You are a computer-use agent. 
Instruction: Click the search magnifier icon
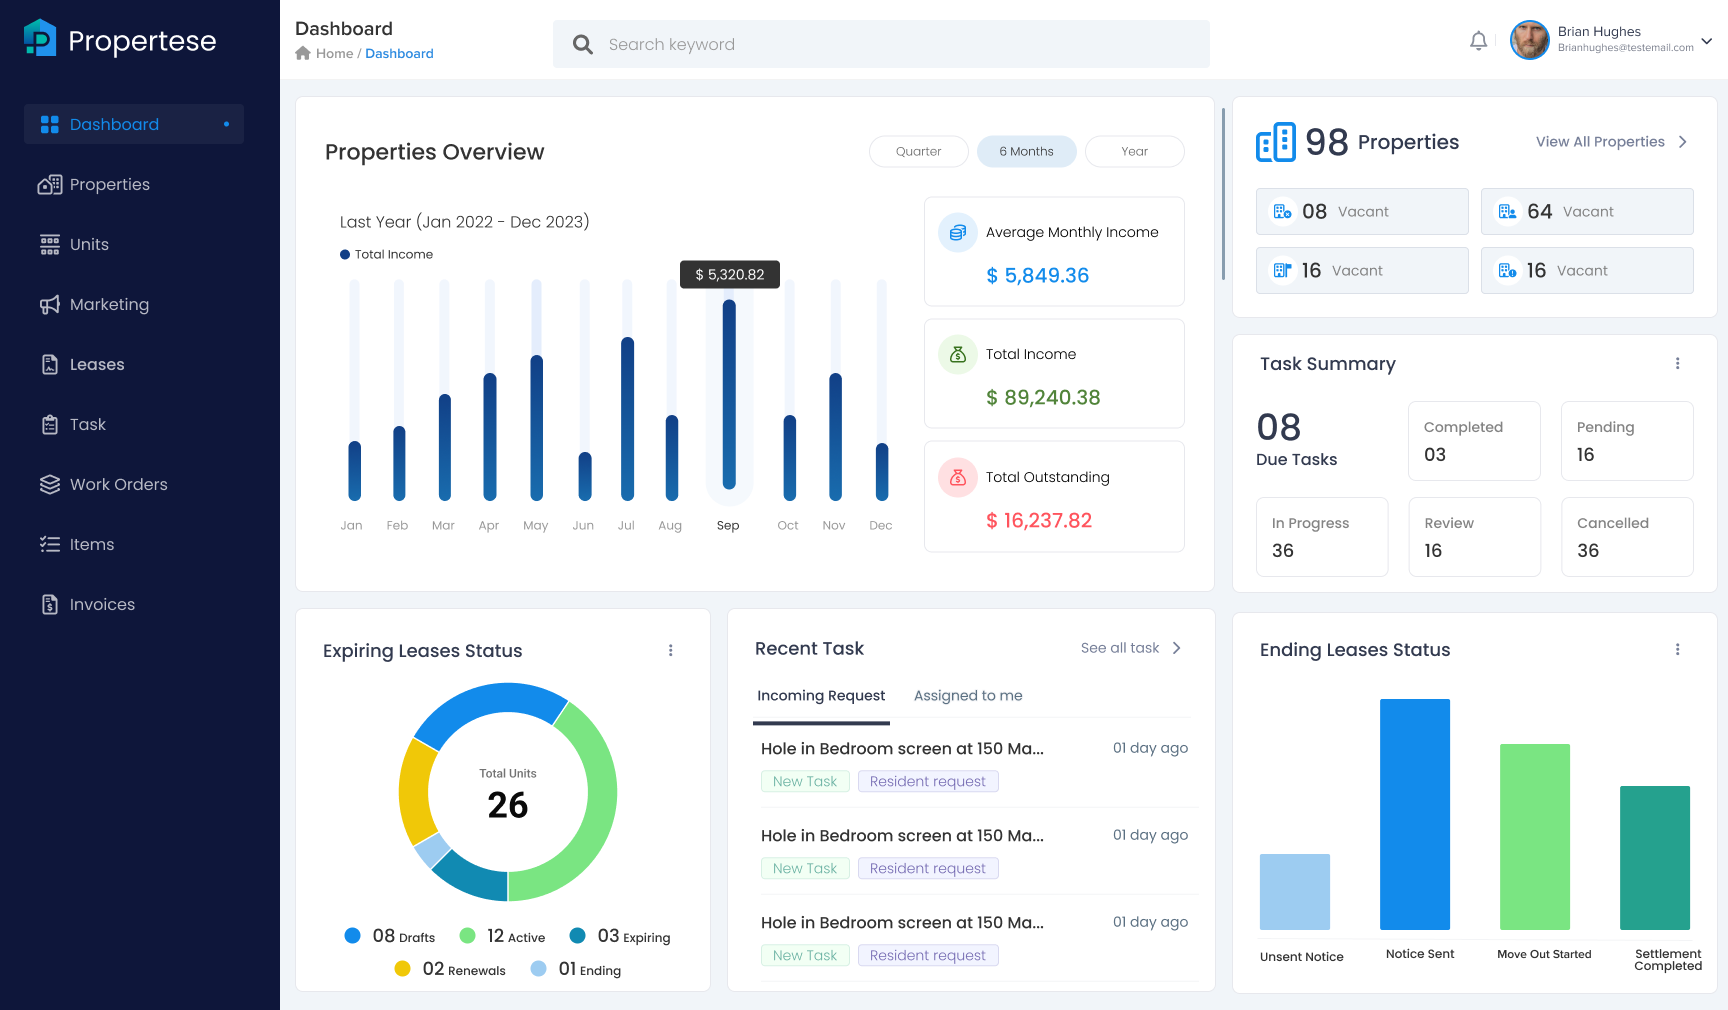coord(582,44)
